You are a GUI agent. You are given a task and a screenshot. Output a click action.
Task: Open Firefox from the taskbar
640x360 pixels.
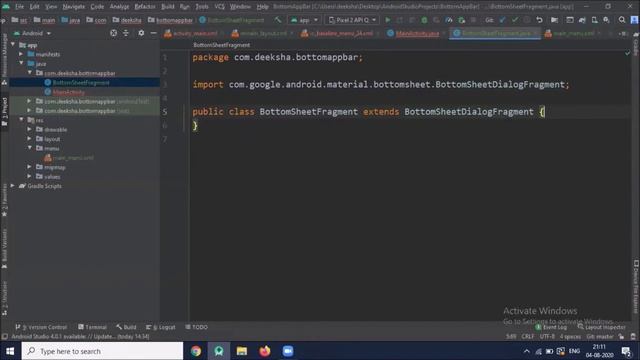click(264, 351)
